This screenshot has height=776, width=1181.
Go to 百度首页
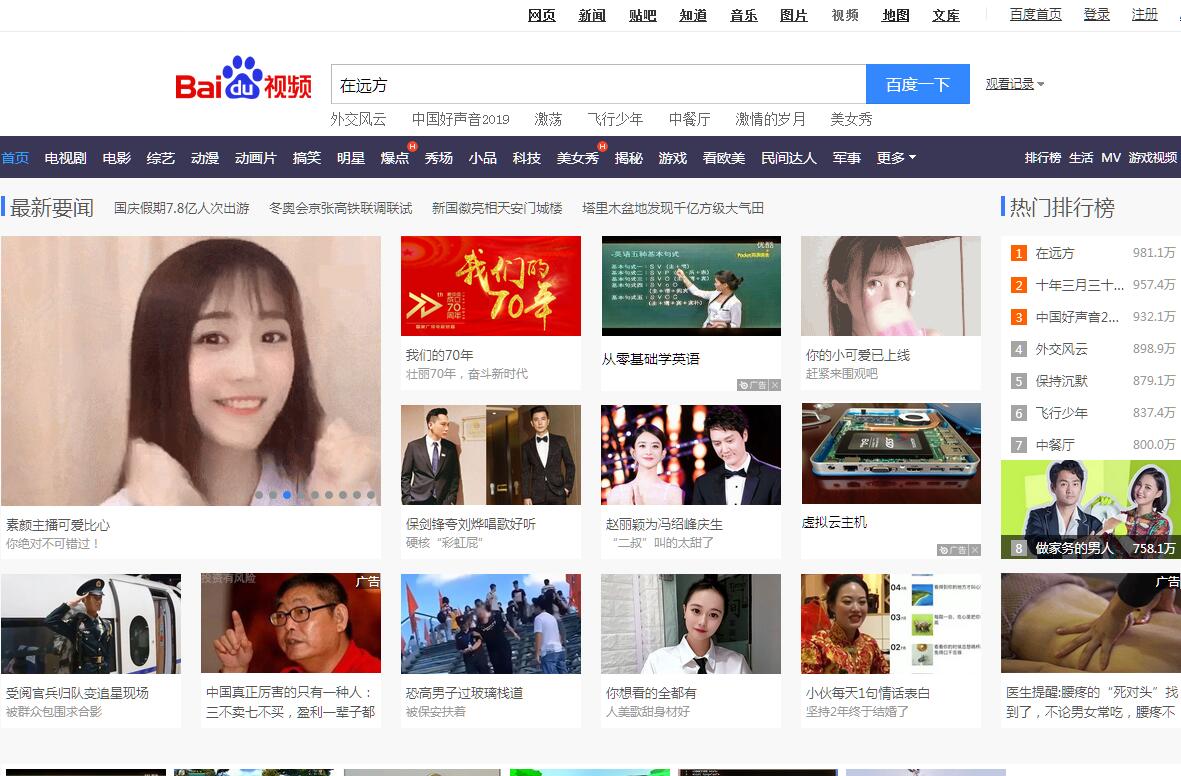click(1036, 14)
